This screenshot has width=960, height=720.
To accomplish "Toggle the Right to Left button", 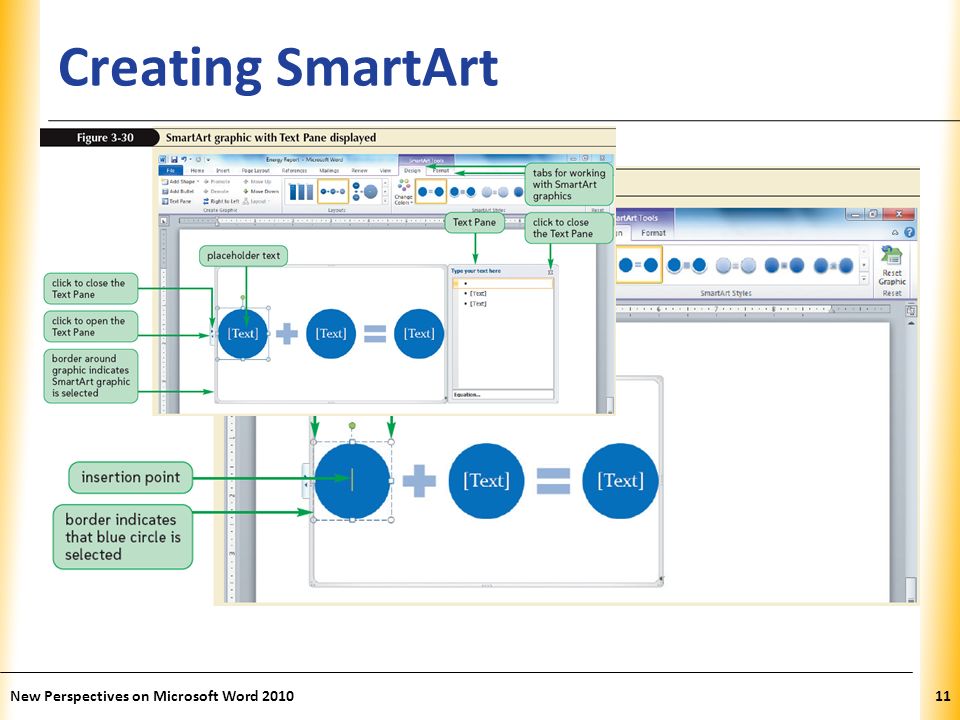I will [x=221, y=201].
